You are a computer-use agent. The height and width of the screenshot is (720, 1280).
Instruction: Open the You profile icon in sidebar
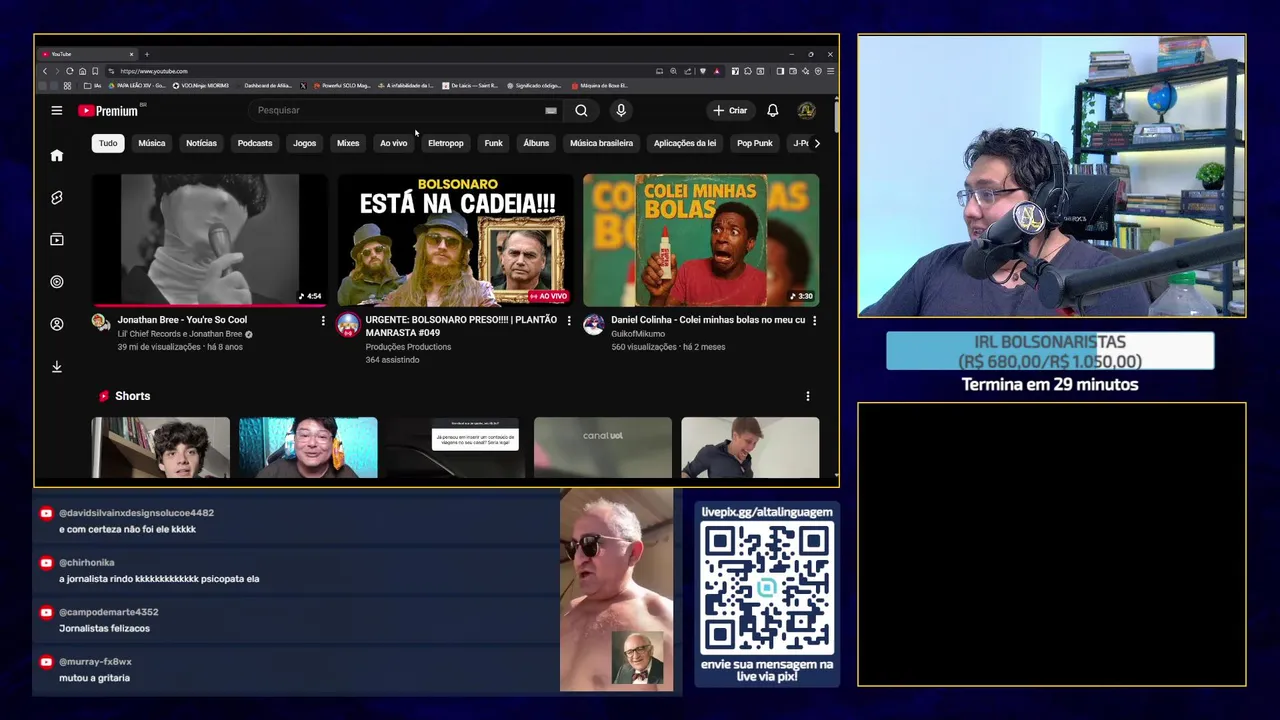[x=57, y=324]
